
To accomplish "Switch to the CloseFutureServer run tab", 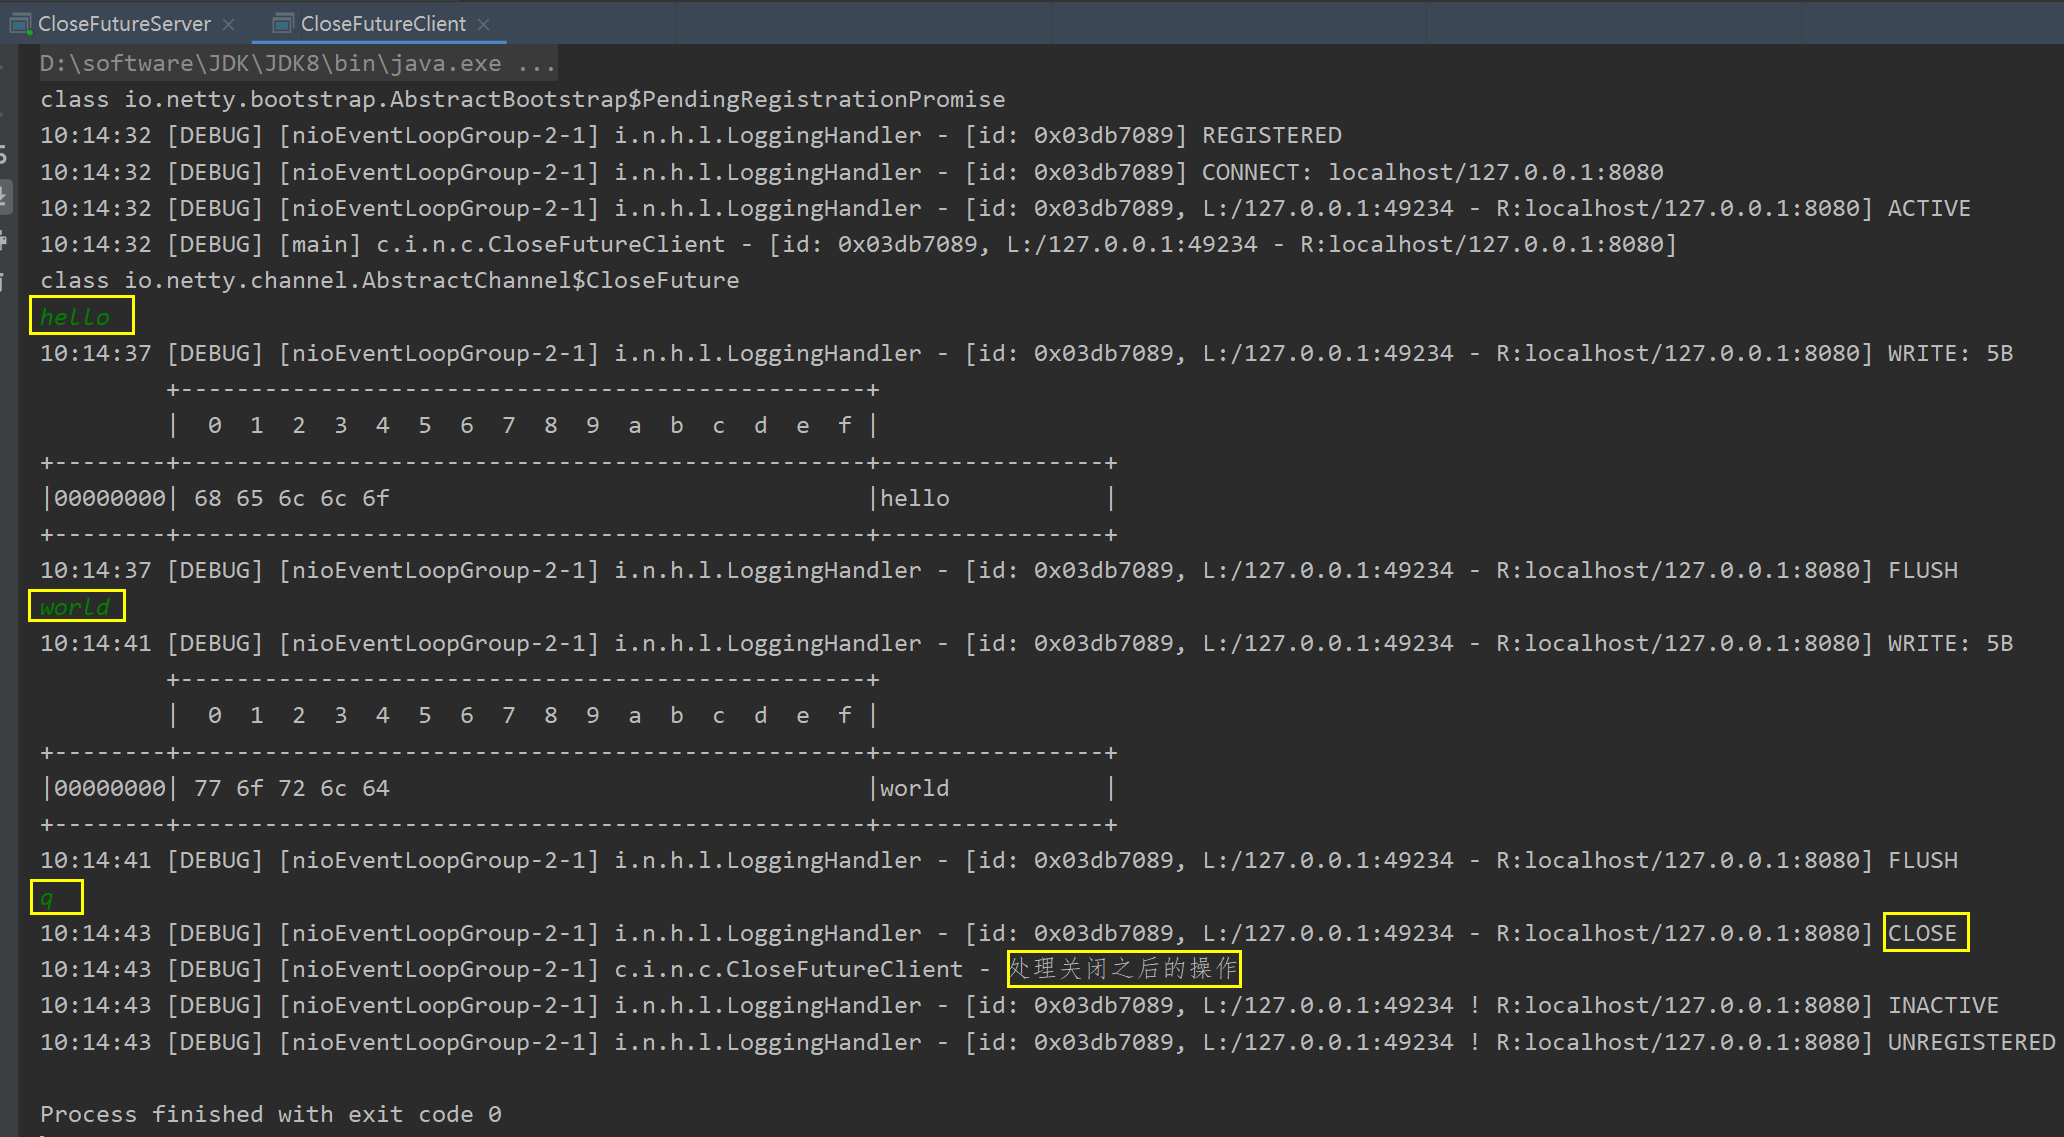I will [x=124, y=23].
